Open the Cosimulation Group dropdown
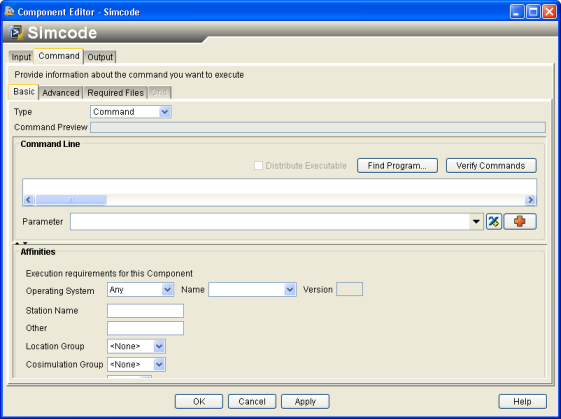The image size is (561, 419). [136, 364]
